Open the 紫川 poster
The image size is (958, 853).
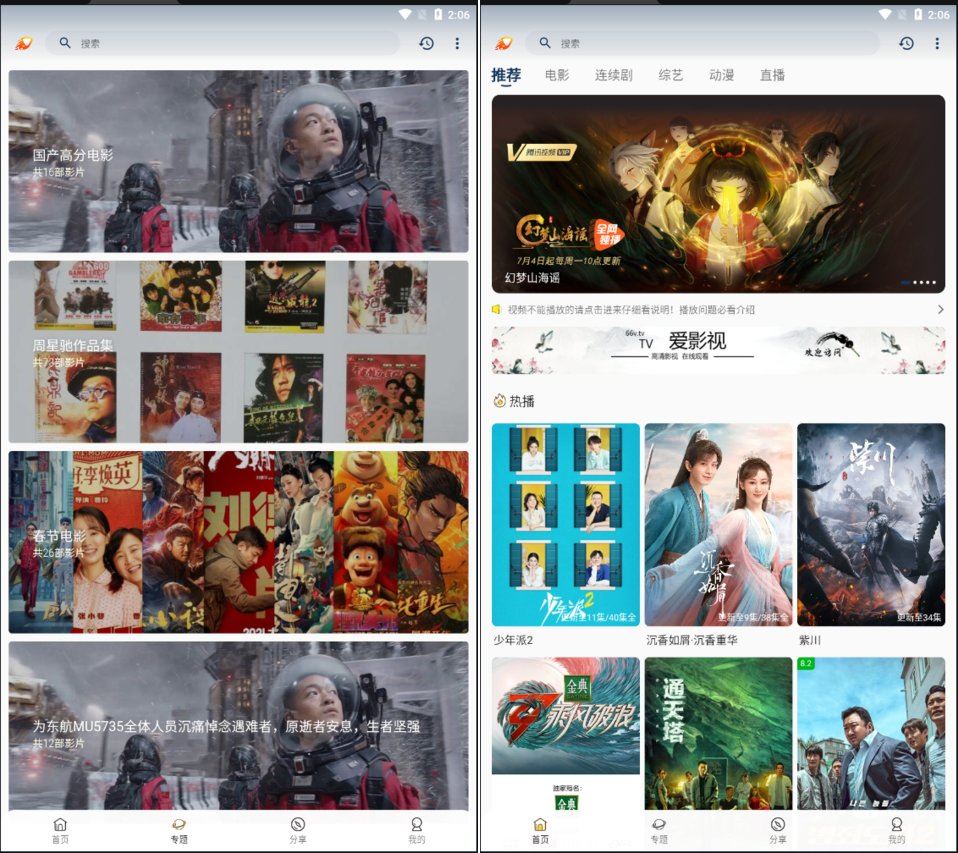coord(871,524)
